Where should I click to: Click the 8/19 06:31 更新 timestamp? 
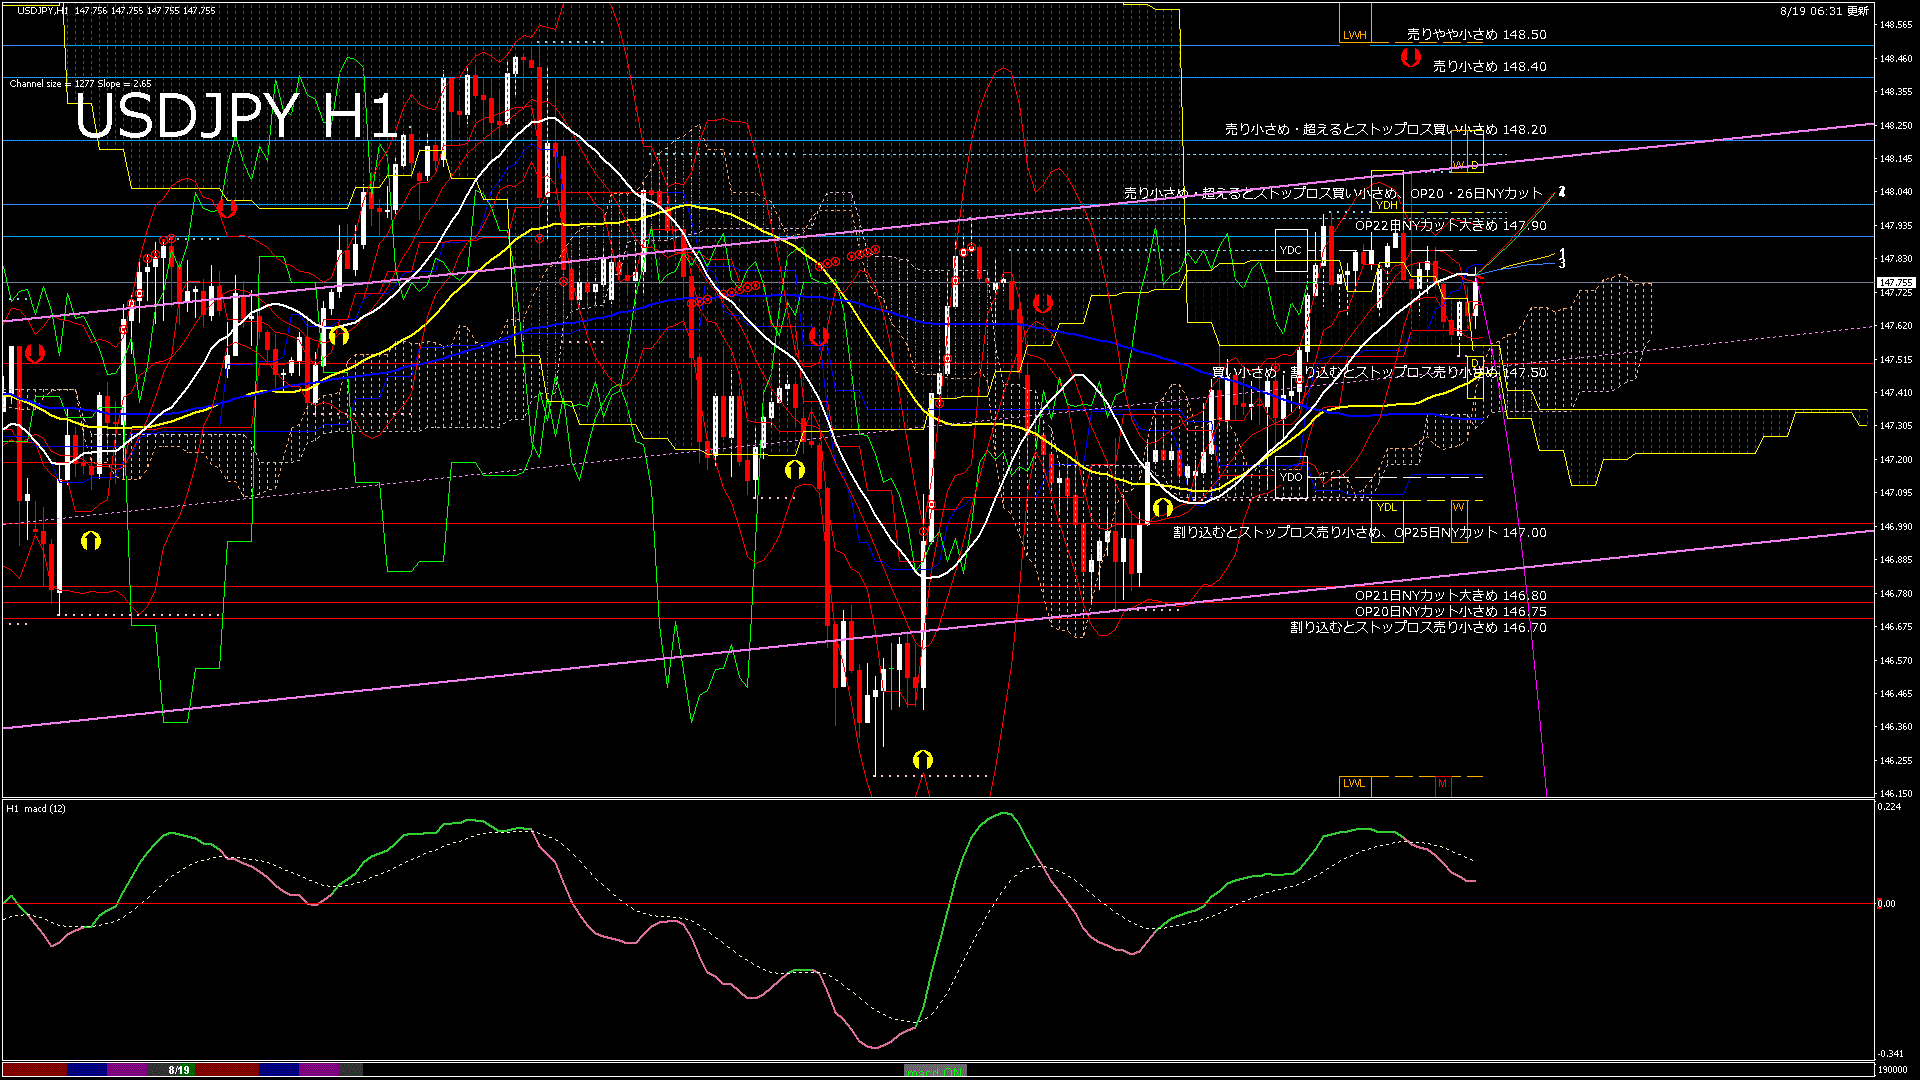tap(1824, 11)
